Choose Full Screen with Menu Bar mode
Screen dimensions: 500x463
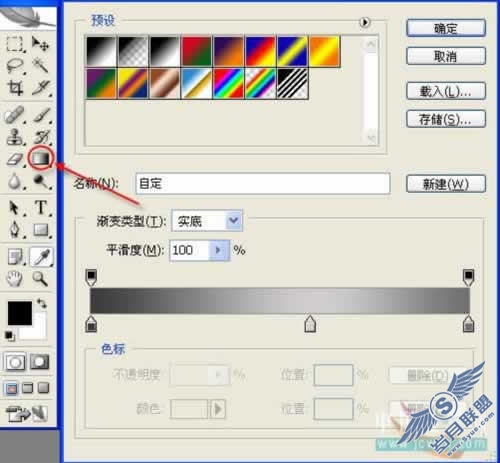click(27, 388)
